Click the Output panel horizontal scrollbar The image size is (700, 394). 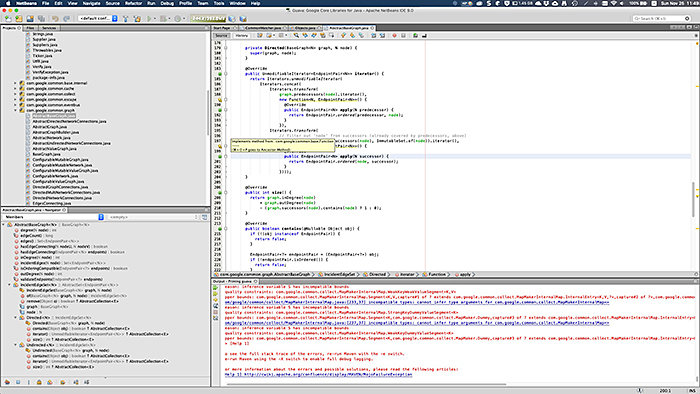pos(366,384)
